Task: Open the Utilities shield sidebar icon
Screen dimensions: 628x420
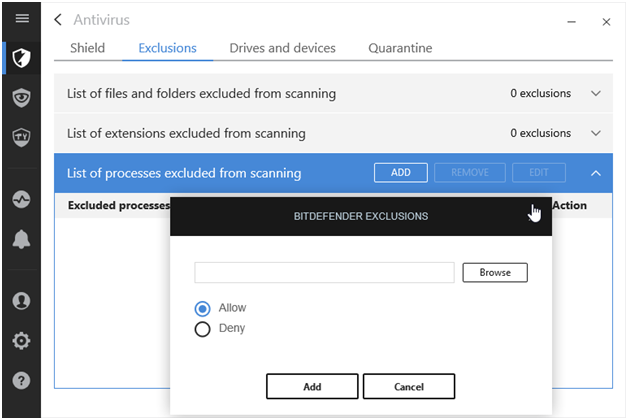Action: point(21,137)
